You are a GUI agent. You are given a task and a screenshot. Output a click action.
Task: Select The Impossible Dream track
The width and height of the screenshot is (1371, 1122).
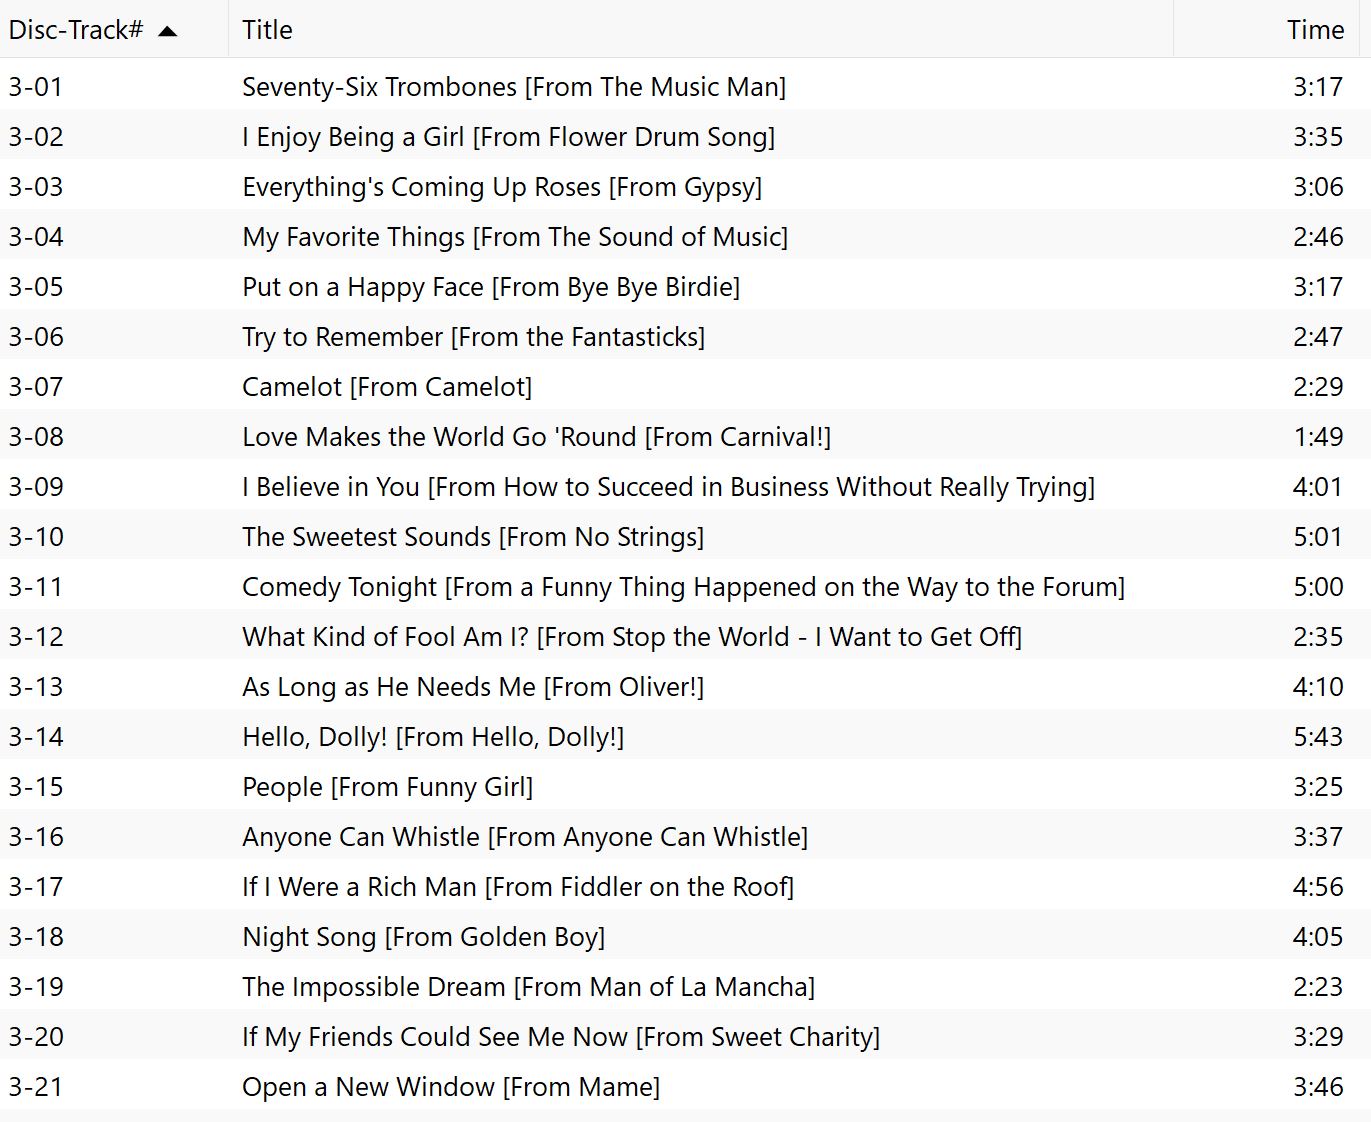(528, 987)
